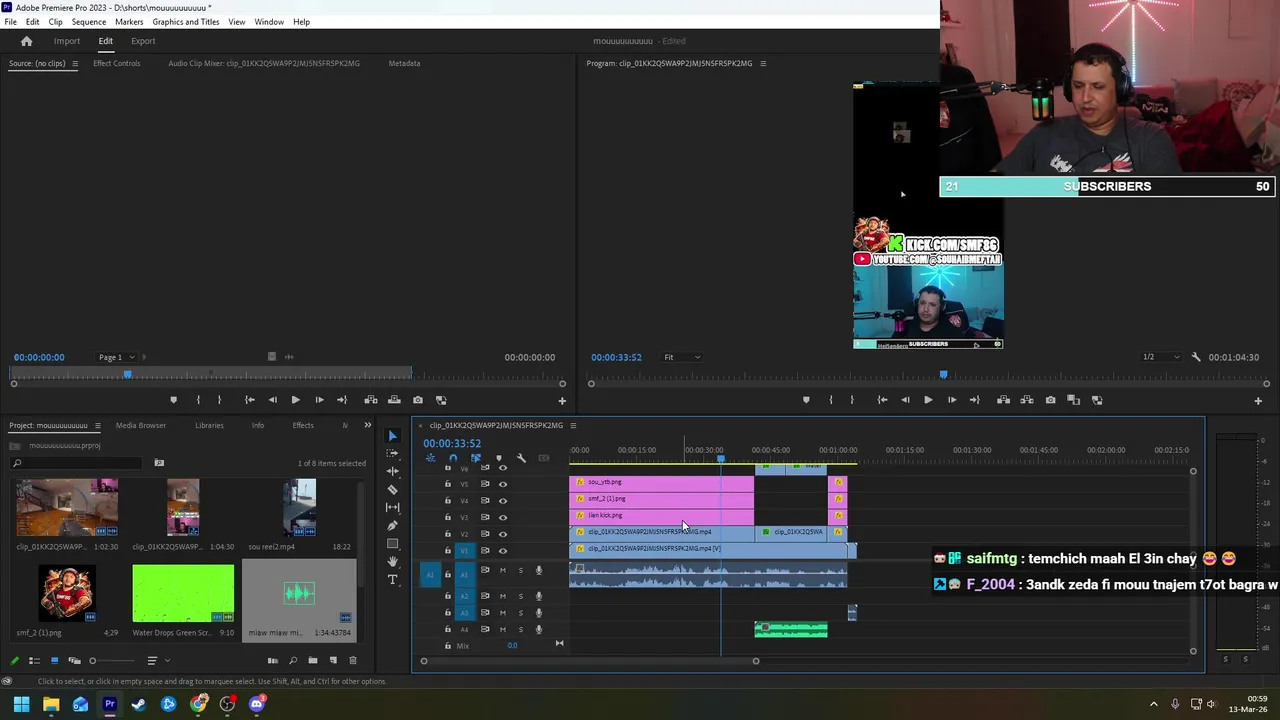Solo audio track A2
The height and width of the screenshot is (720, 1280).
[520, 596]
